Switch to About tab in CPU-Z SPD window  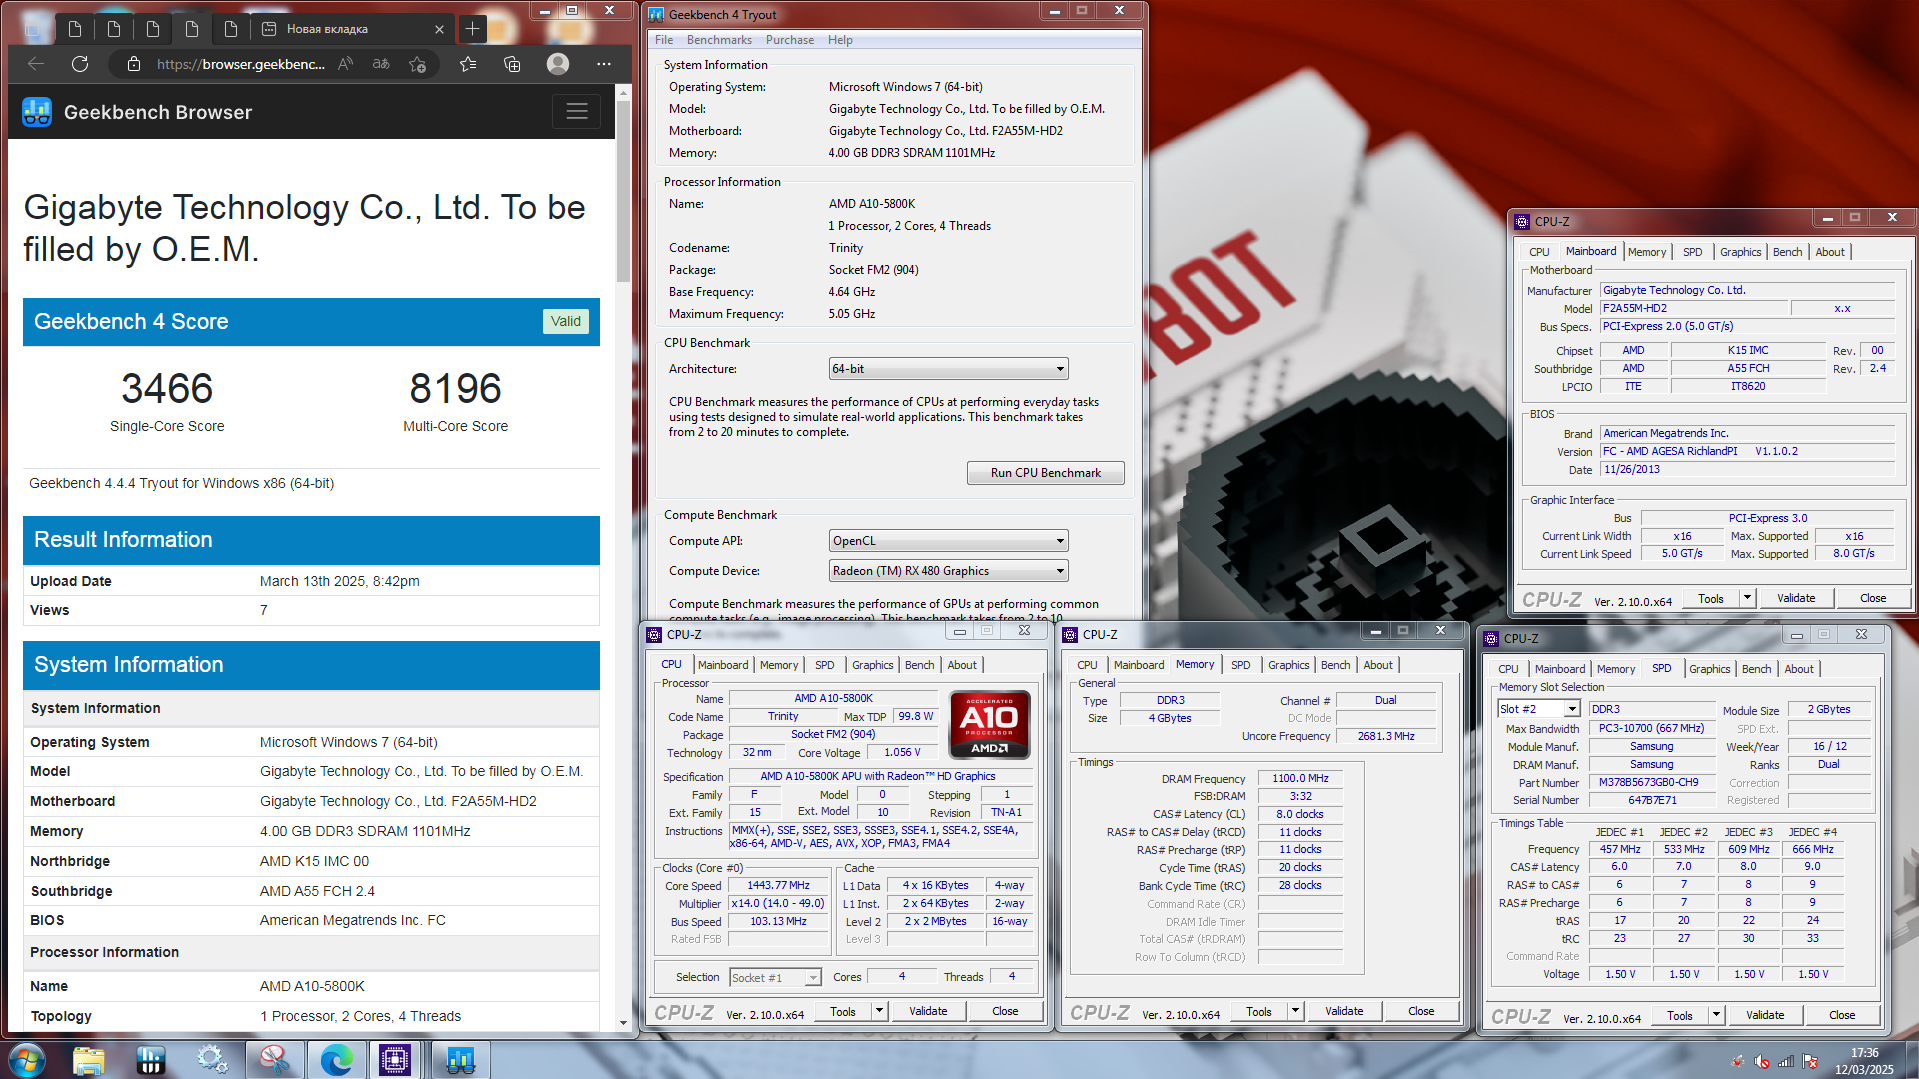click(x=1798, y=669)
